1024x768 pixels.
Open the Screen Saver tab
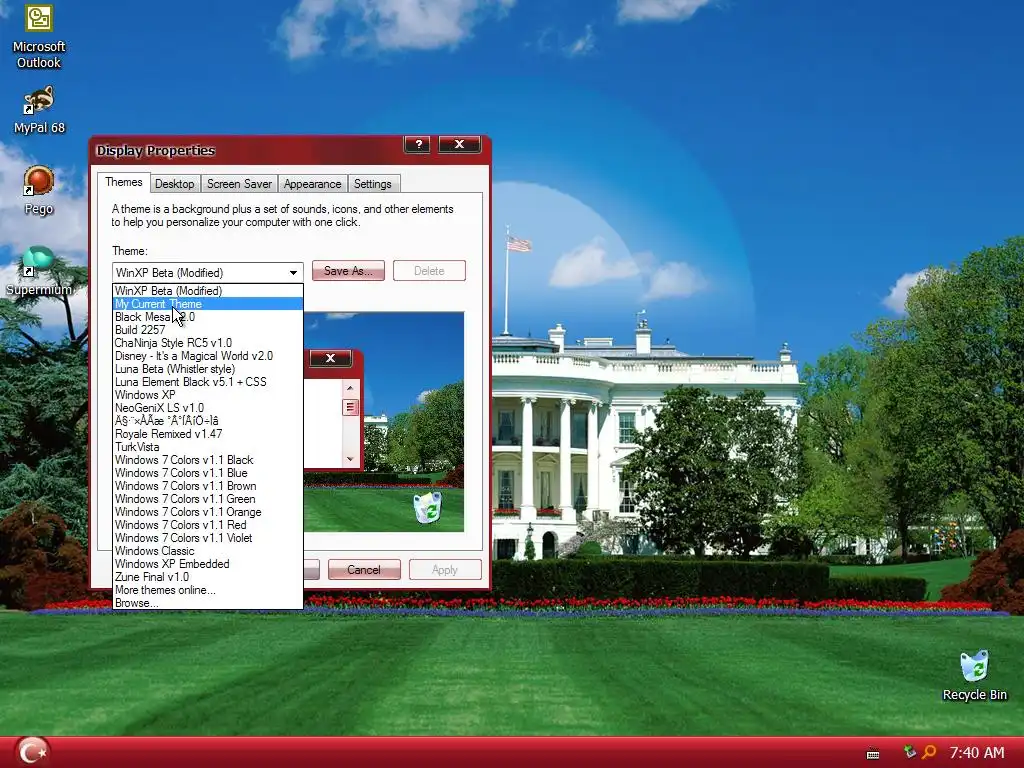239,184
